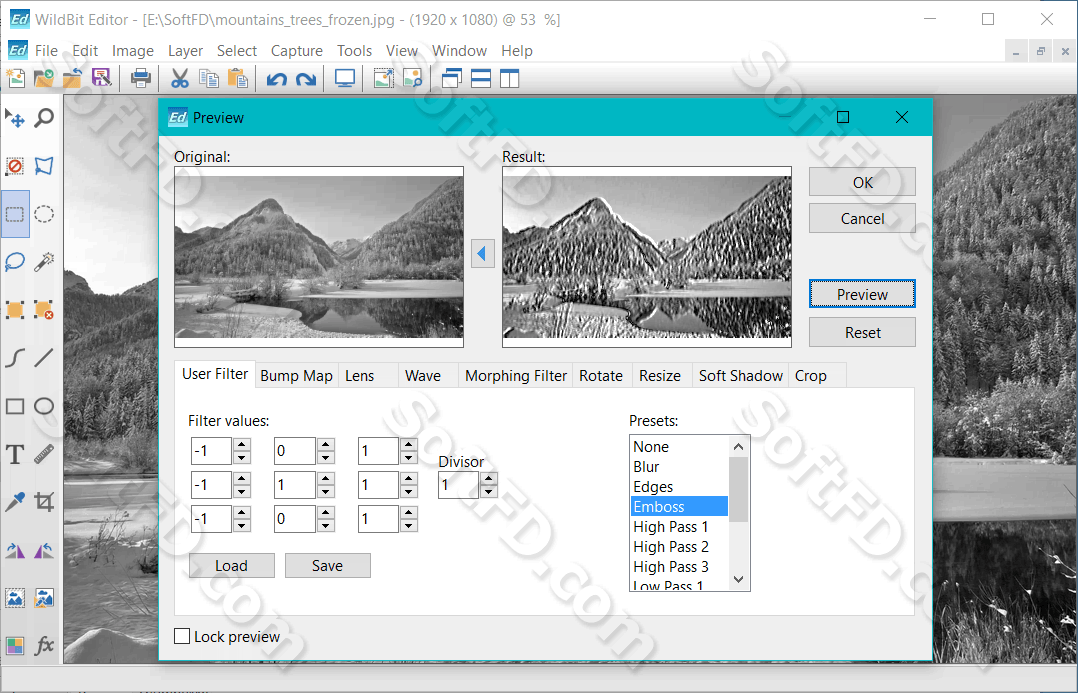Screen dimensions: 1078x693
Task: Click the Result preview image
Action: 647,256
